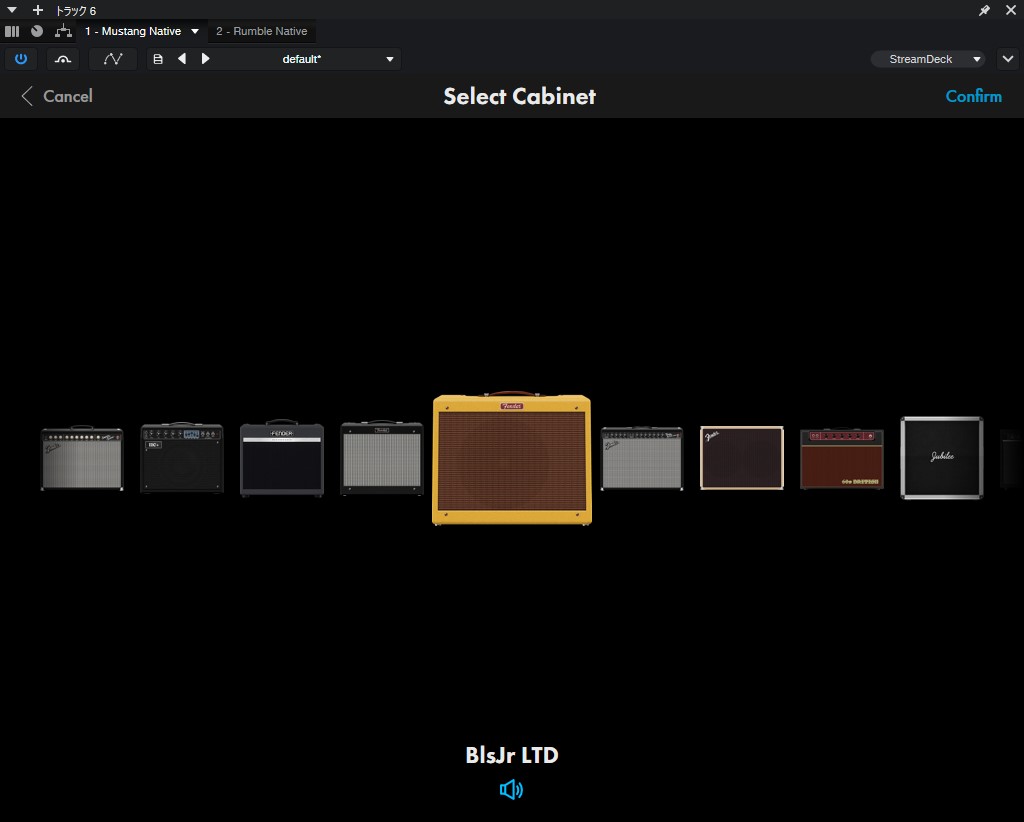Confirm the cabinet selection
The height and width of the screenshot is (822, 1024).
click(x=973, y=96)
